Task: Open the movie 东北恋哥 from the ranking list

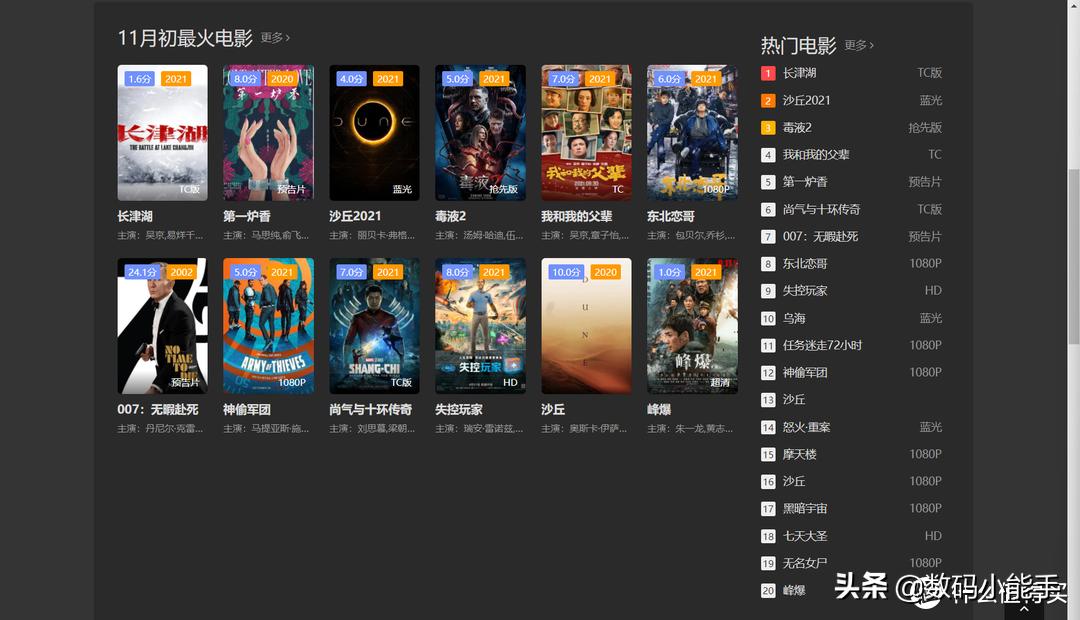Action: coord(805,263)
